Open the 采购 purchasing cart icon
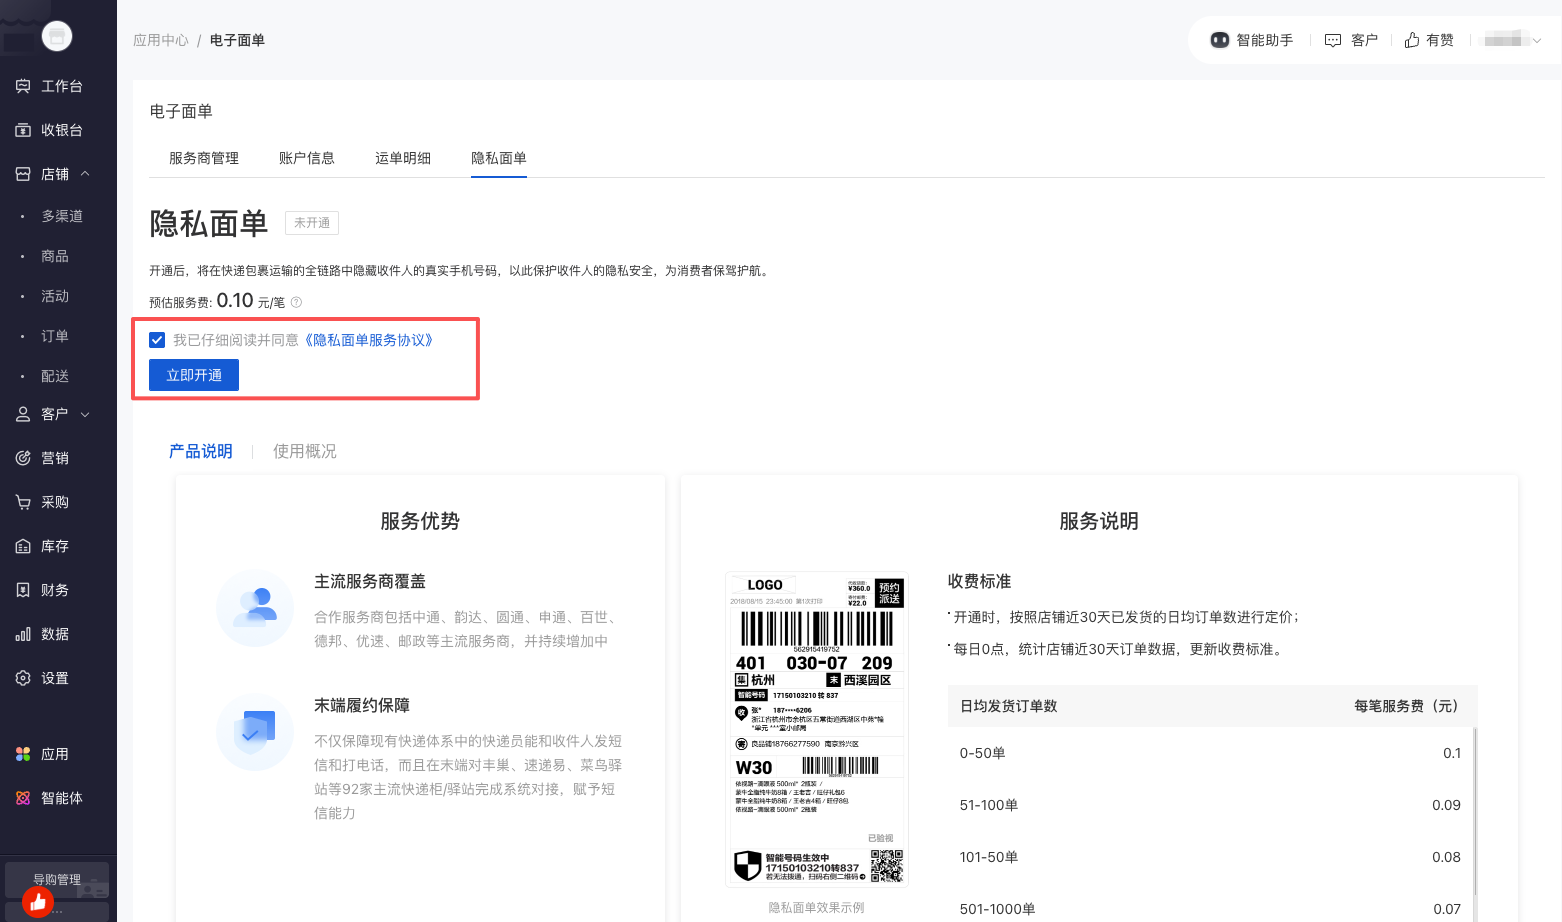The height and width of the screenshot is (922, 1562). coord(23,502)
